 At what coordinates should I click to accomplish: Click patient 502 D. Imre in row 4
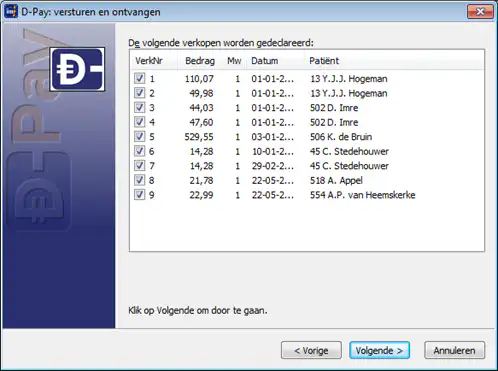(x=334, y=122)
